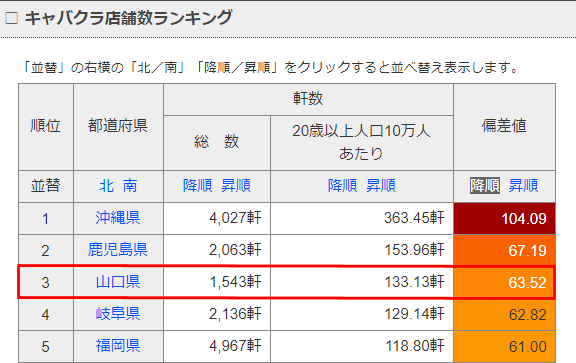Sort 総数 column in 昇順 (ascending)

(236, 186)
